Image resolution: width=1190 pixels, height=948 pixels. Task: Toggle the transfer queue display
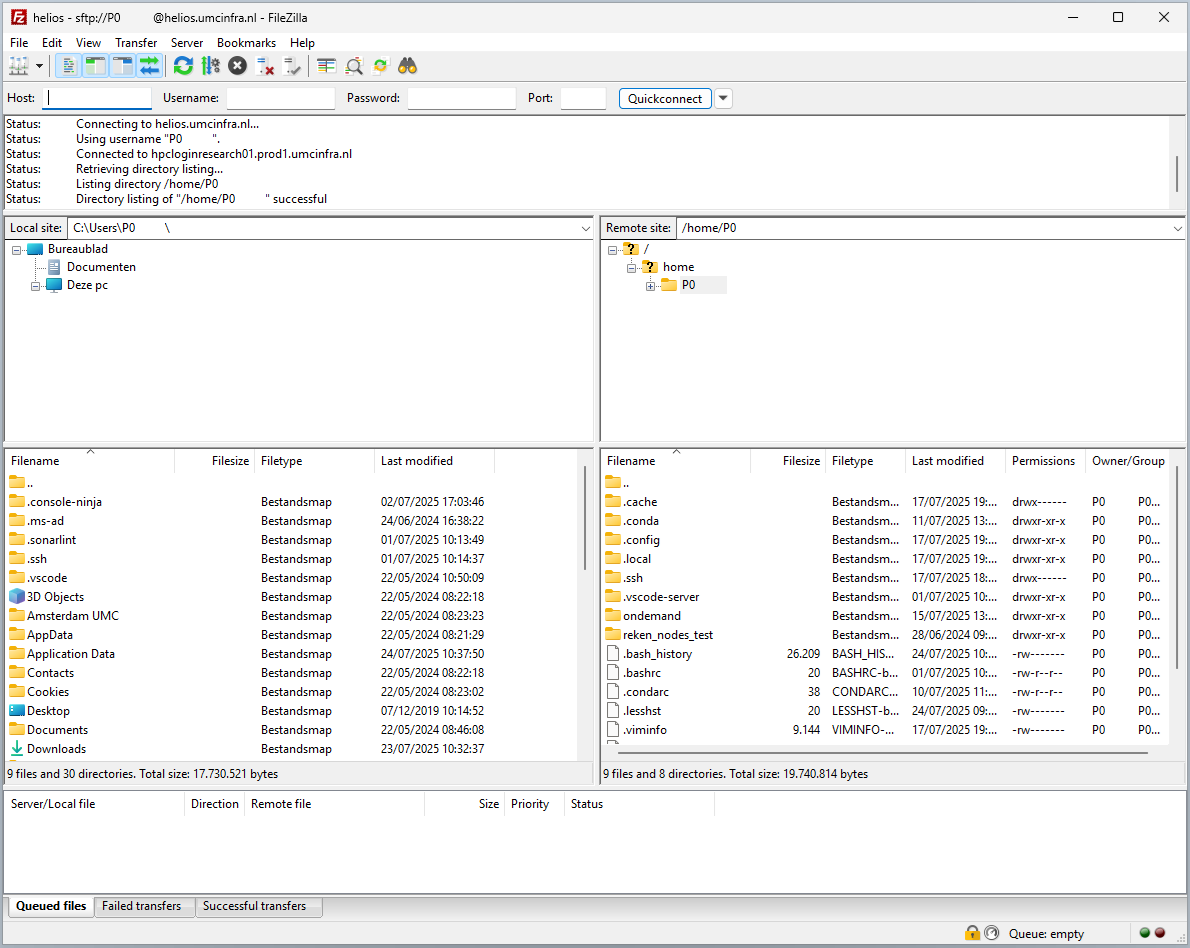(150, 66)
